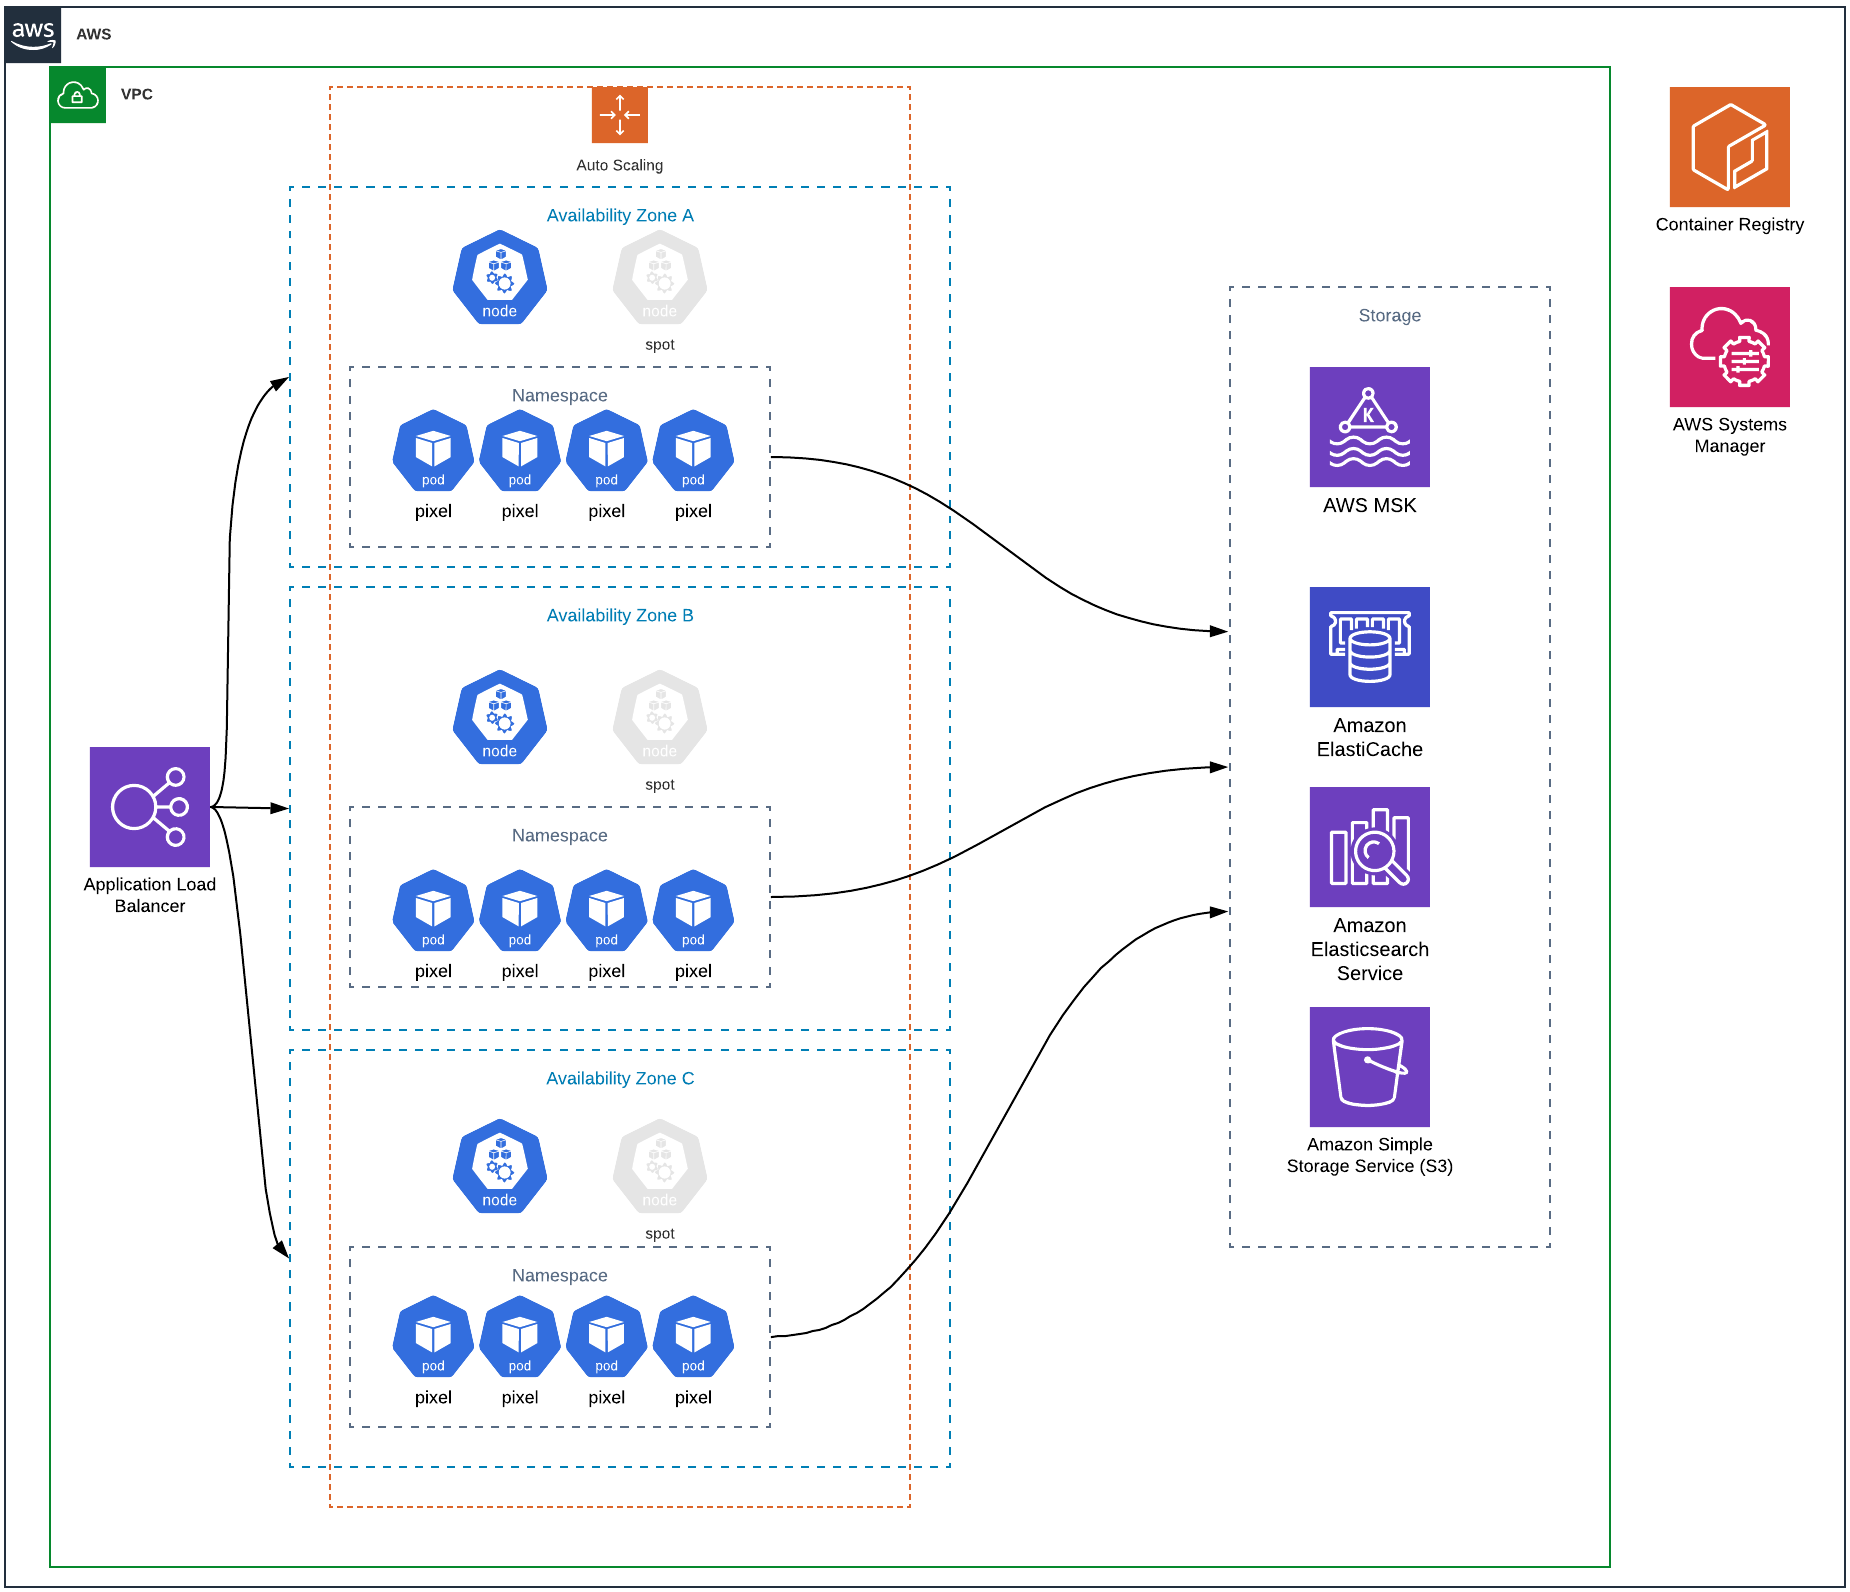Click the spot label in Zone C
The width and height of the screenshot is (1850, 1592).
[660, 1233]
